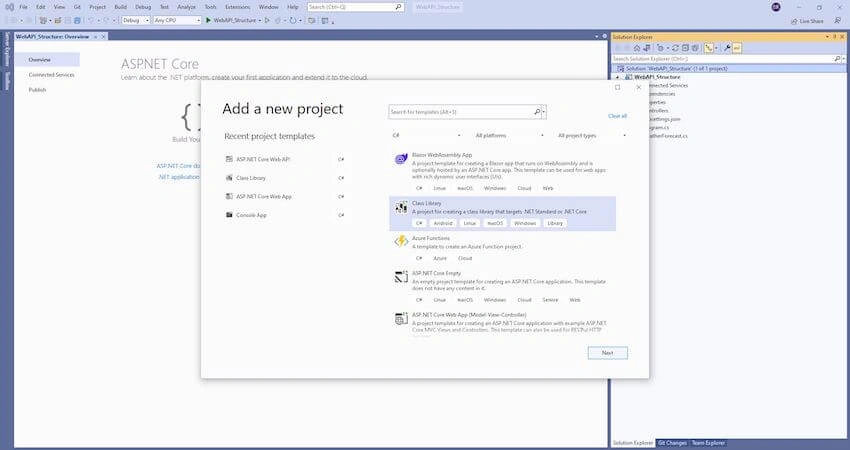
Task: Open the Build menu
Action: tap(120, 7)
